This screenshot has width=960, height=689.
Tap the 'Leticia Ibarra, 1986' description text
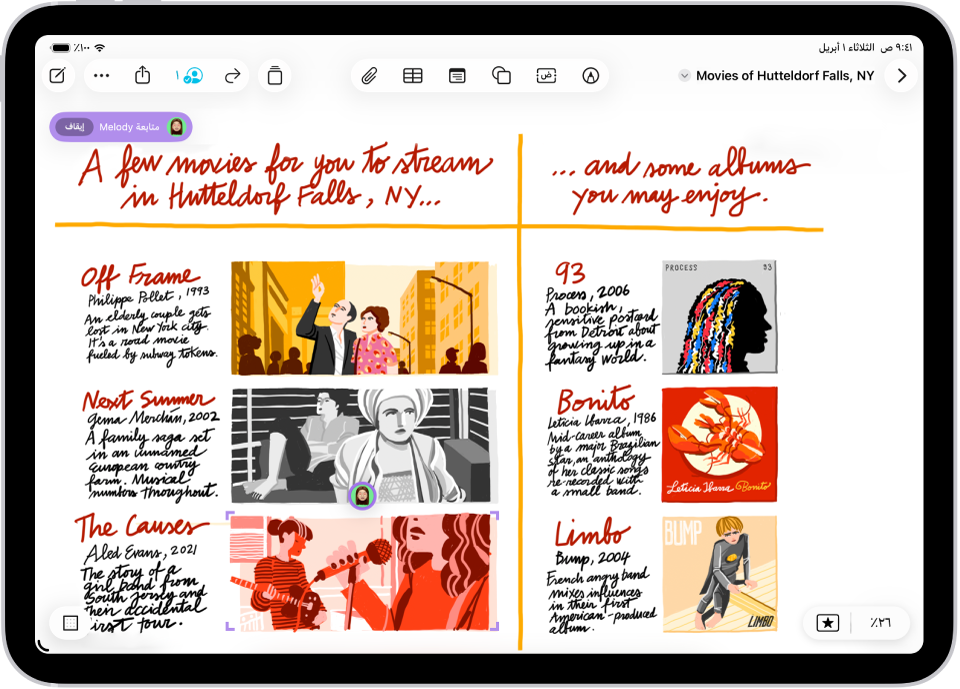pos(602,420)
